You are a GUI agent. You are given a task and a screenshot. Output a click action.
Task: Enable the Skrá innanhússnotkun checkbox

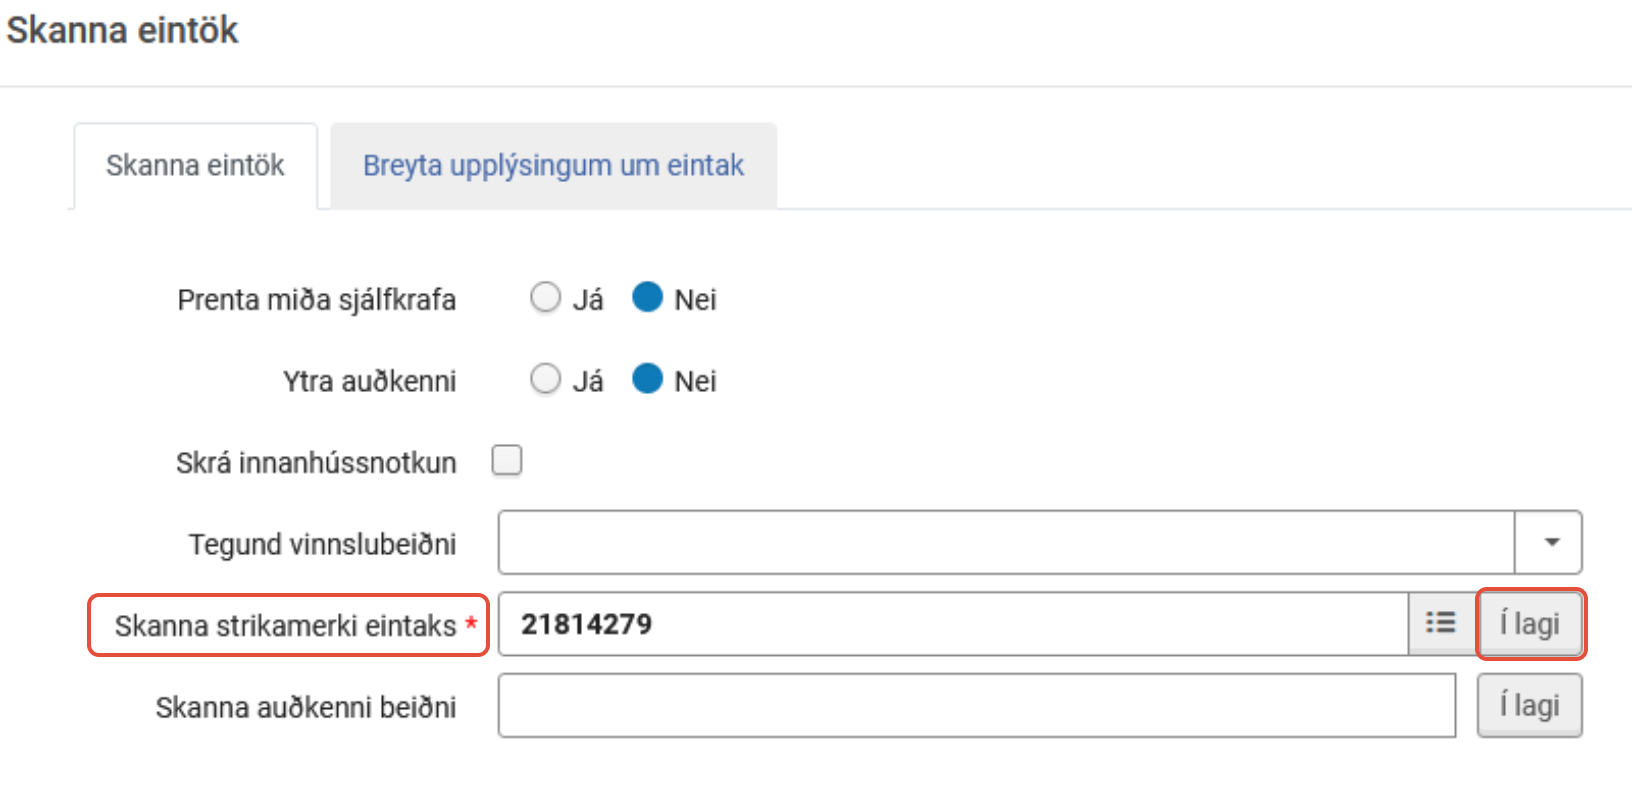point(507,461)
